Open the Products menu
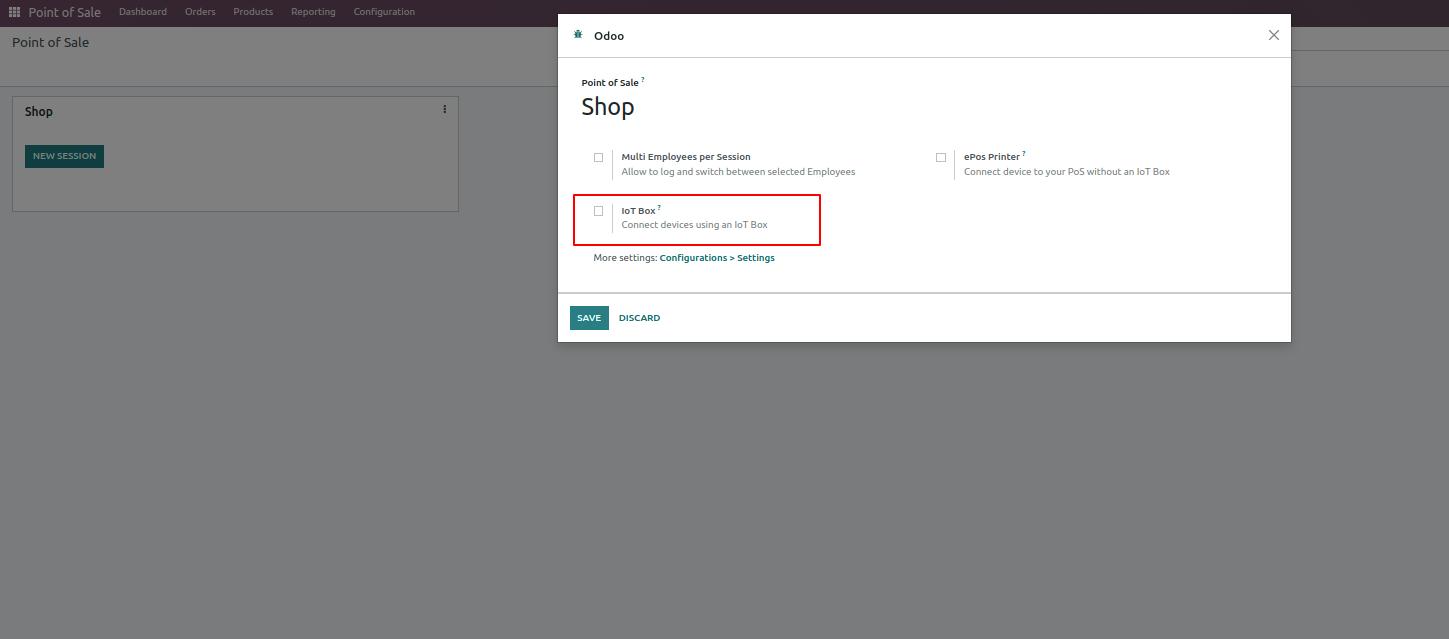1449x639 pixels. coord(253,12)
